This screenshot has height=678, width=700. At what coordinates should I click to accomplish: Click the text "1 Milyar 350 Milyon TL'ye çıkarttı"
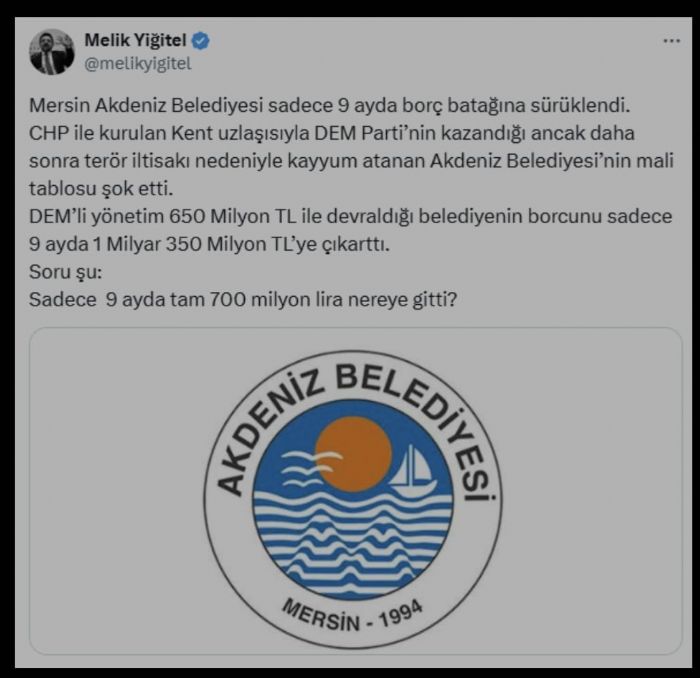(241, 244)
